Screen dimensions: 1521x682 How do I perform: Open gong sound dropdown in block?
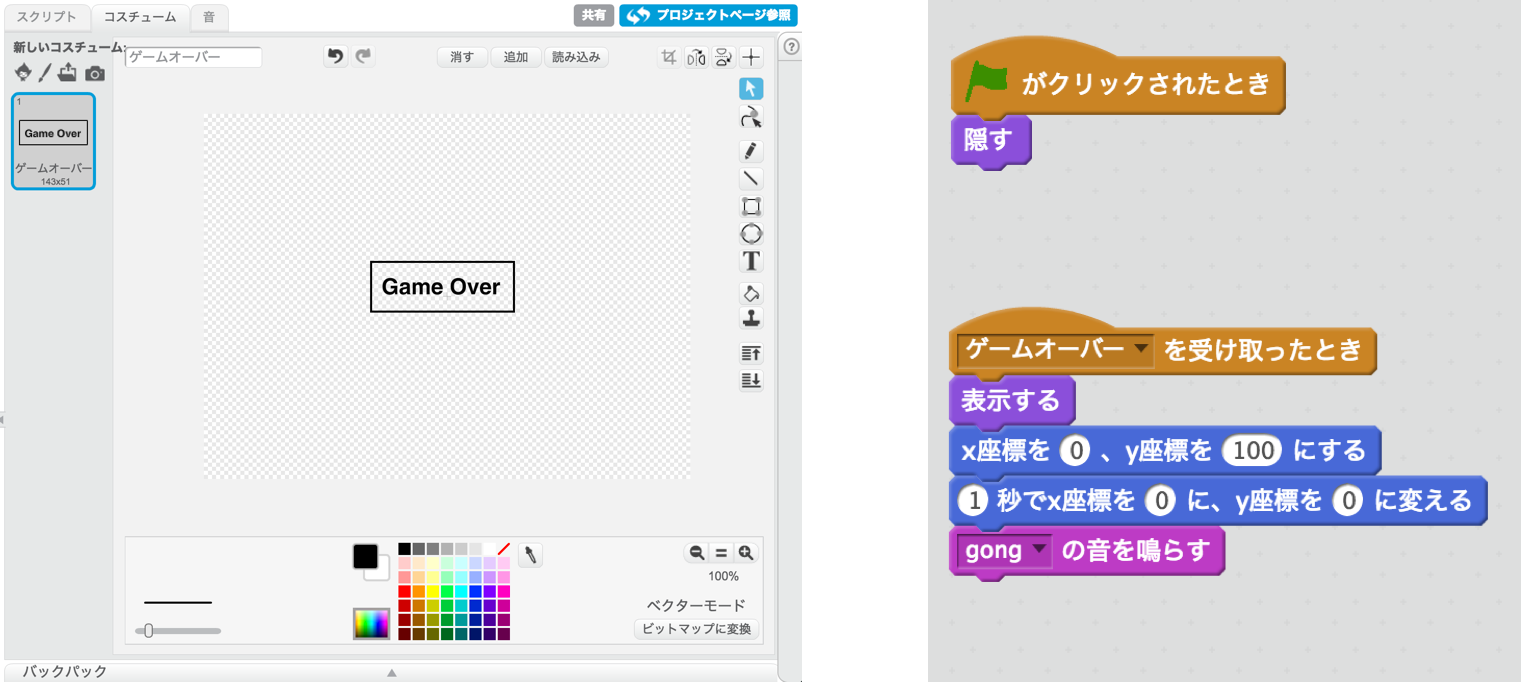(x=1037, y=549)
